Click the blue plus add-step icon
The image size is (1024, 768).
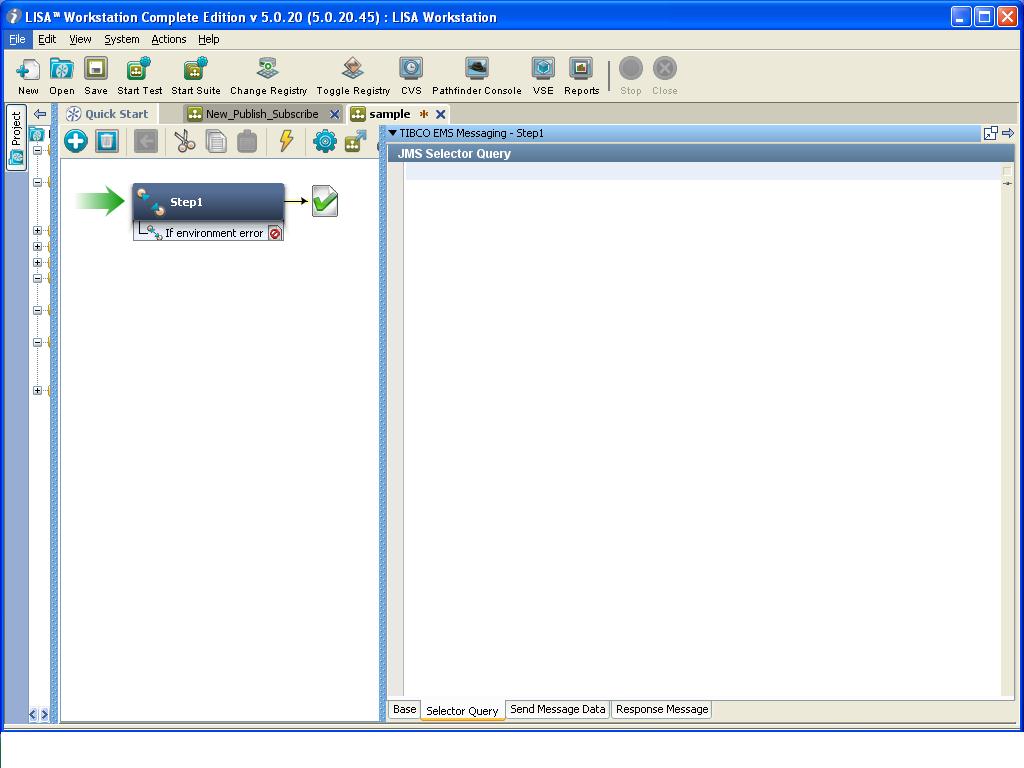click(76, 141)
